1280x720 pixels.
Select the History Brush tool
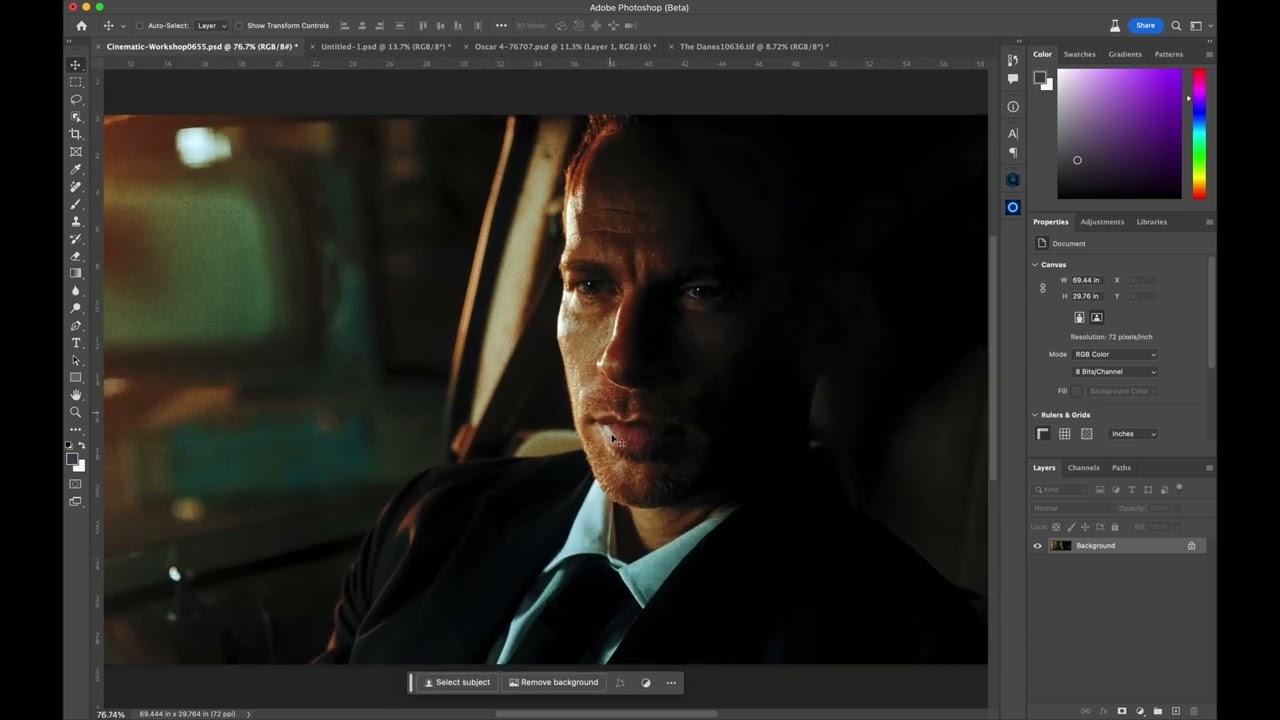pos(75,239)
